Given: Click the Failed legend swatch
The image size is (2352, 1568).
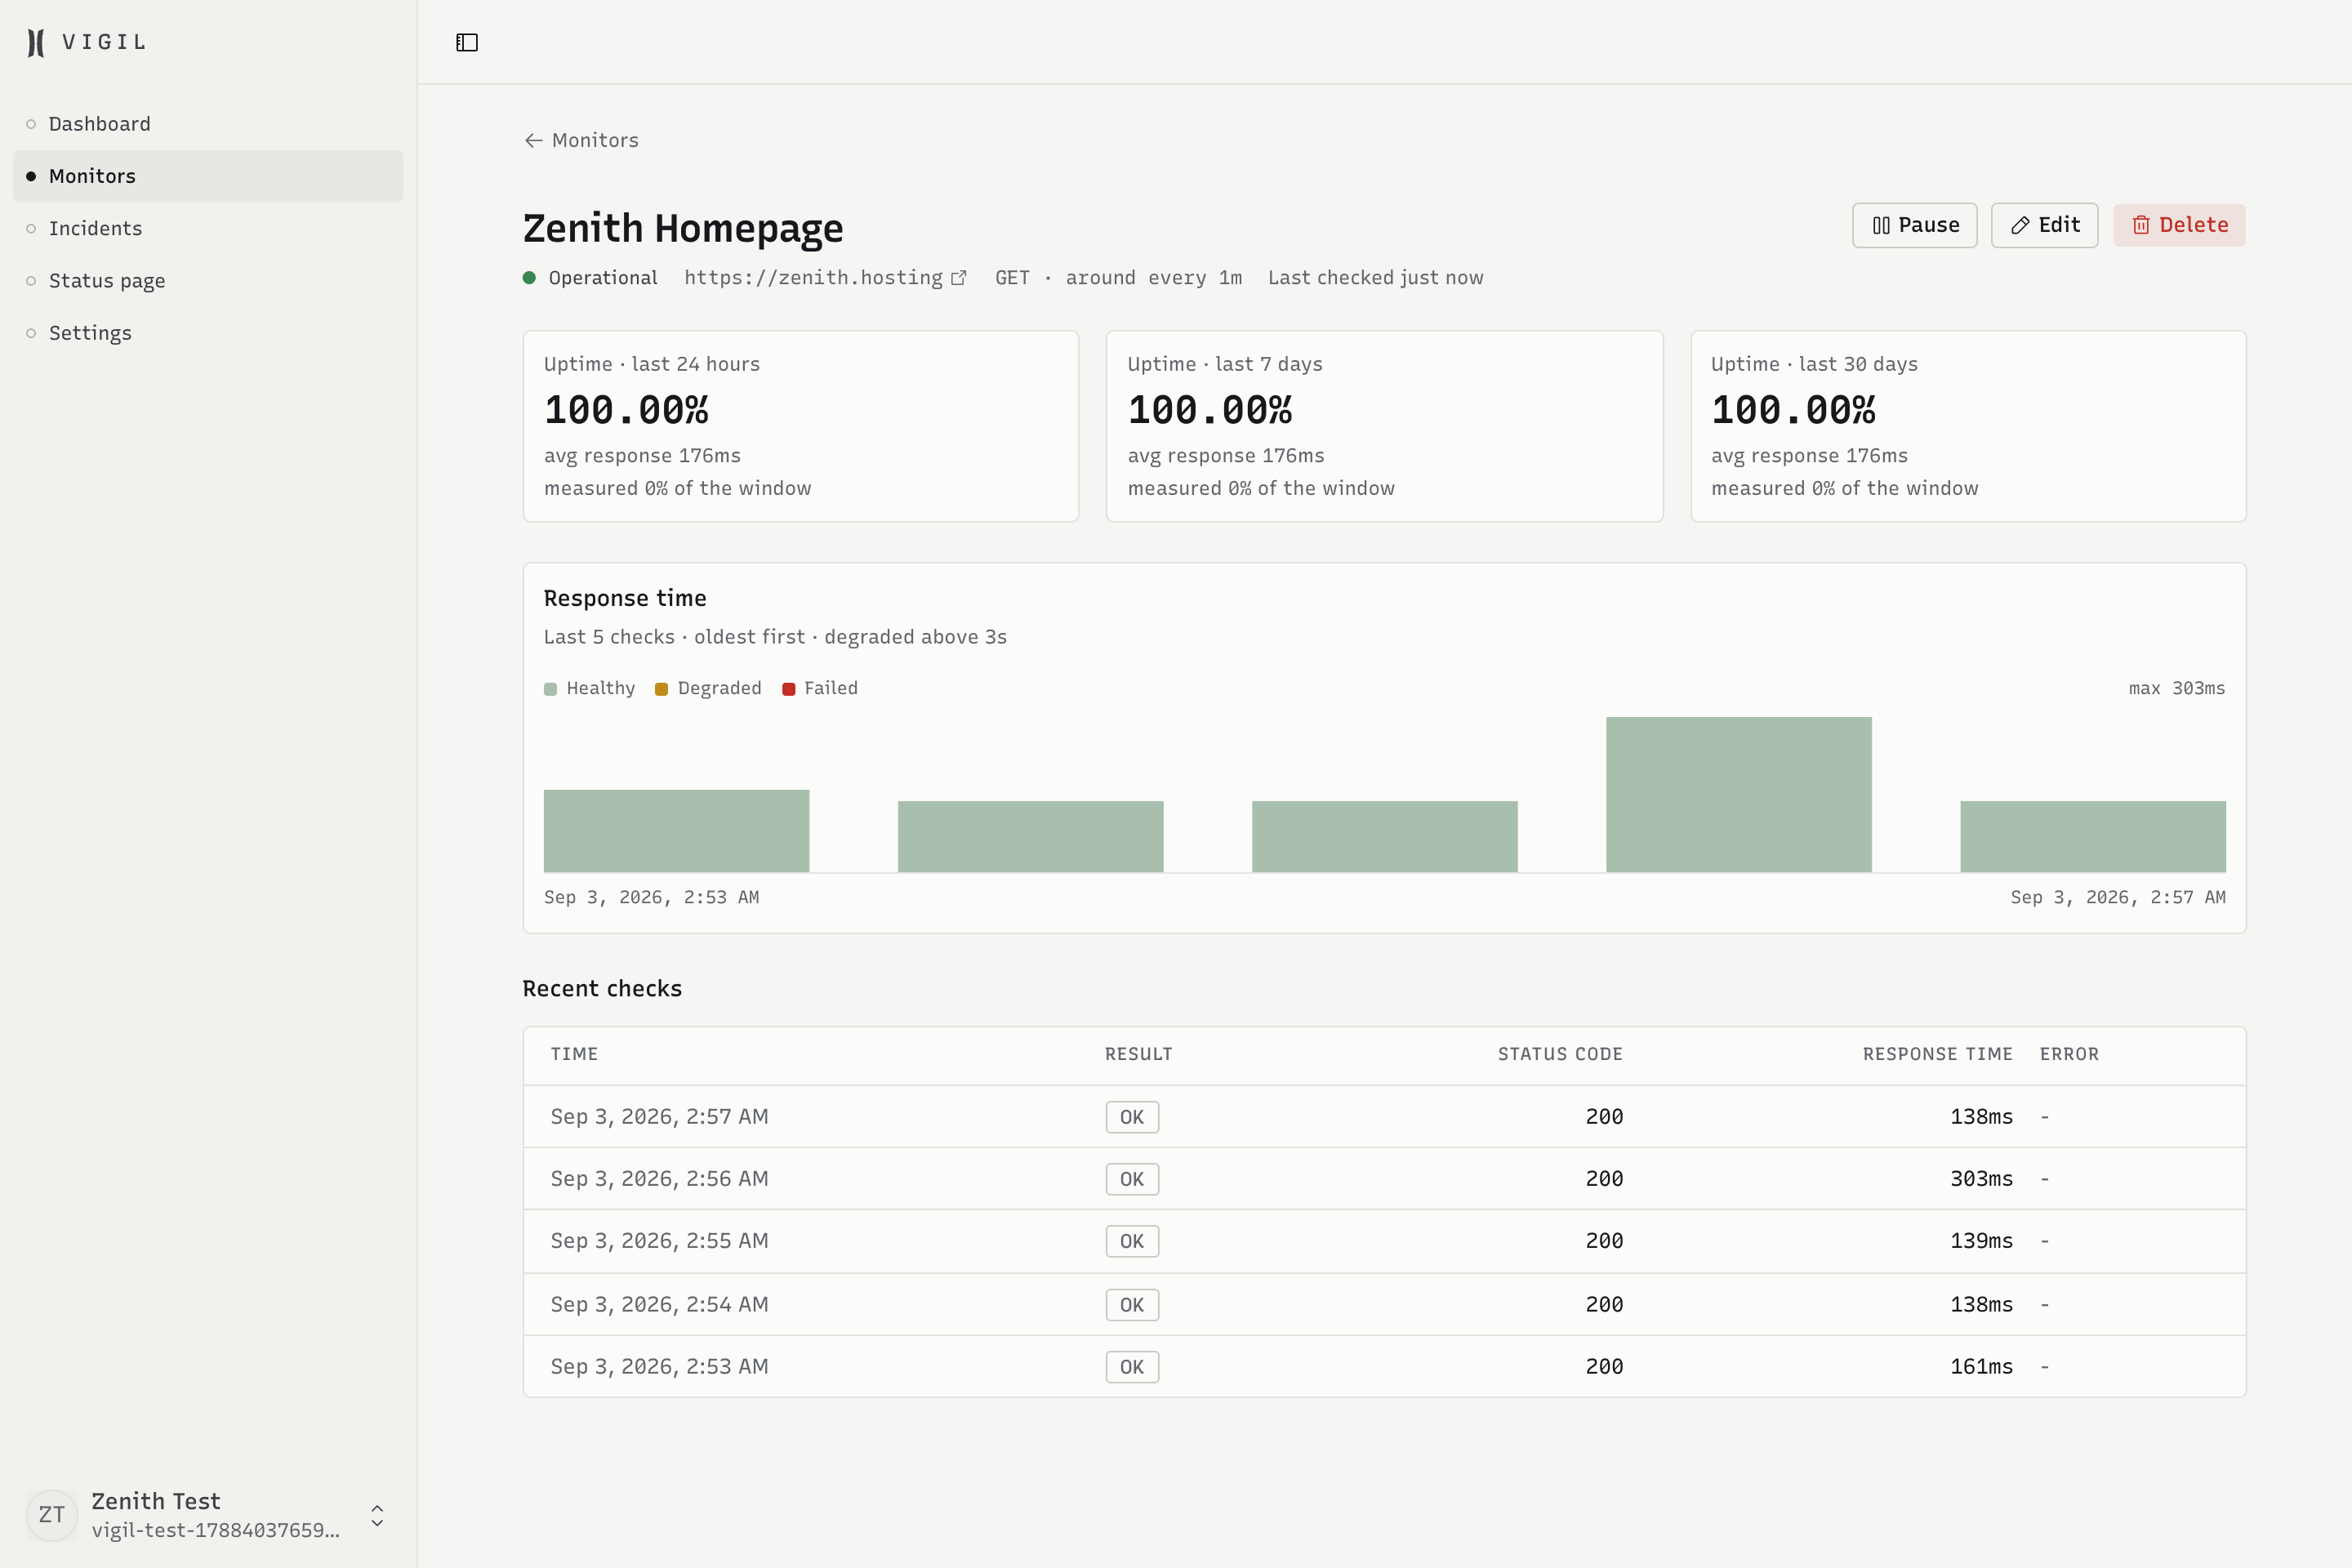Looking at the screenshot, I should tap(788, 689).
